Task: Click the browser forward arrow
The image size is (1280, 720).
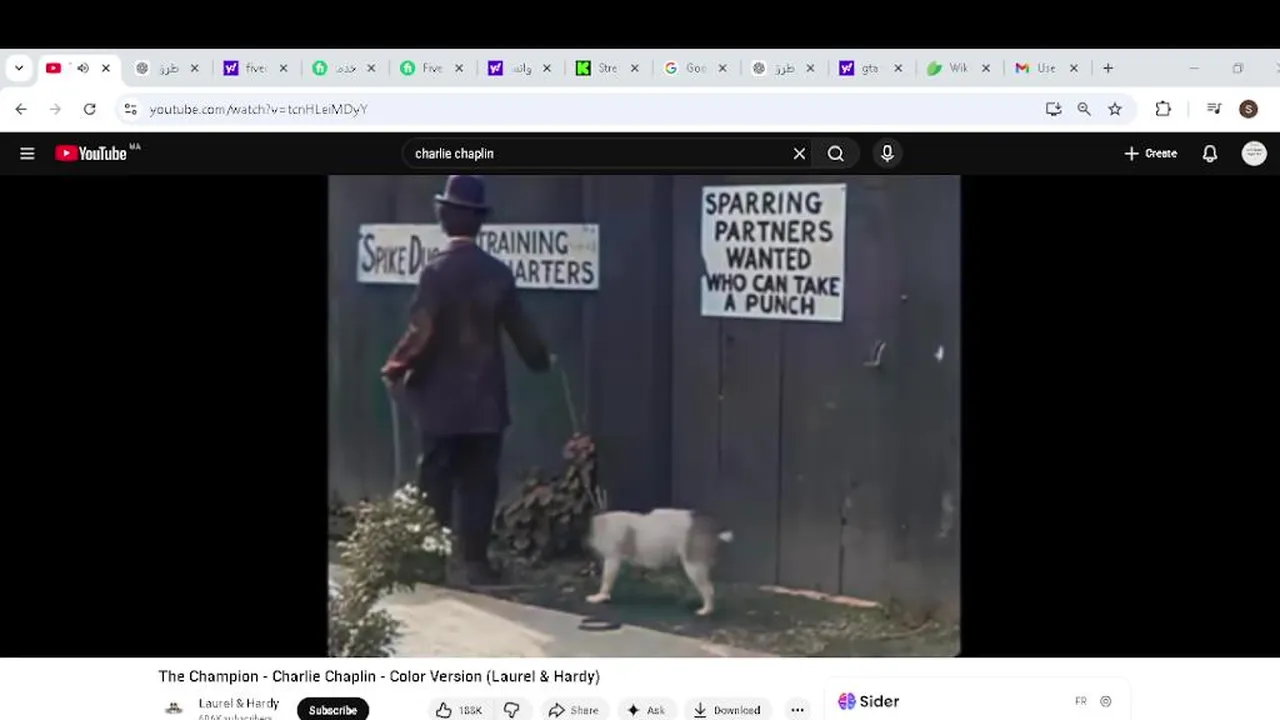Action: [x=55, y=109]
